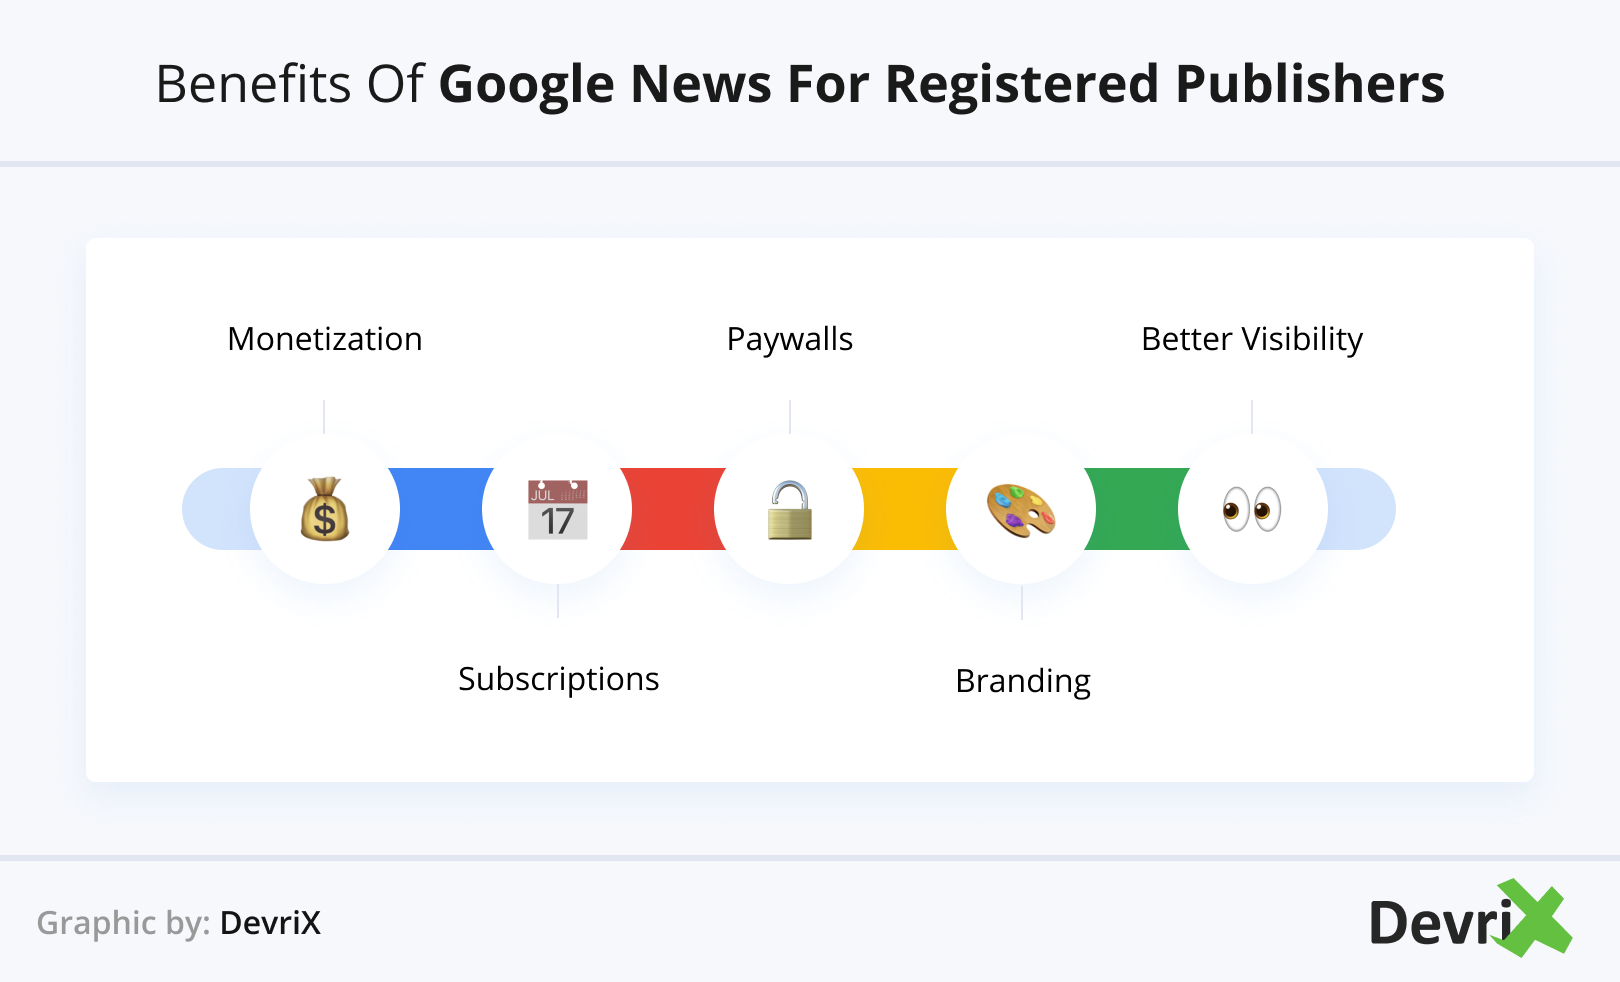This screenshot has width=1620, height=982.
Task: Click the blue bar segment
Action: coord(441,509)
